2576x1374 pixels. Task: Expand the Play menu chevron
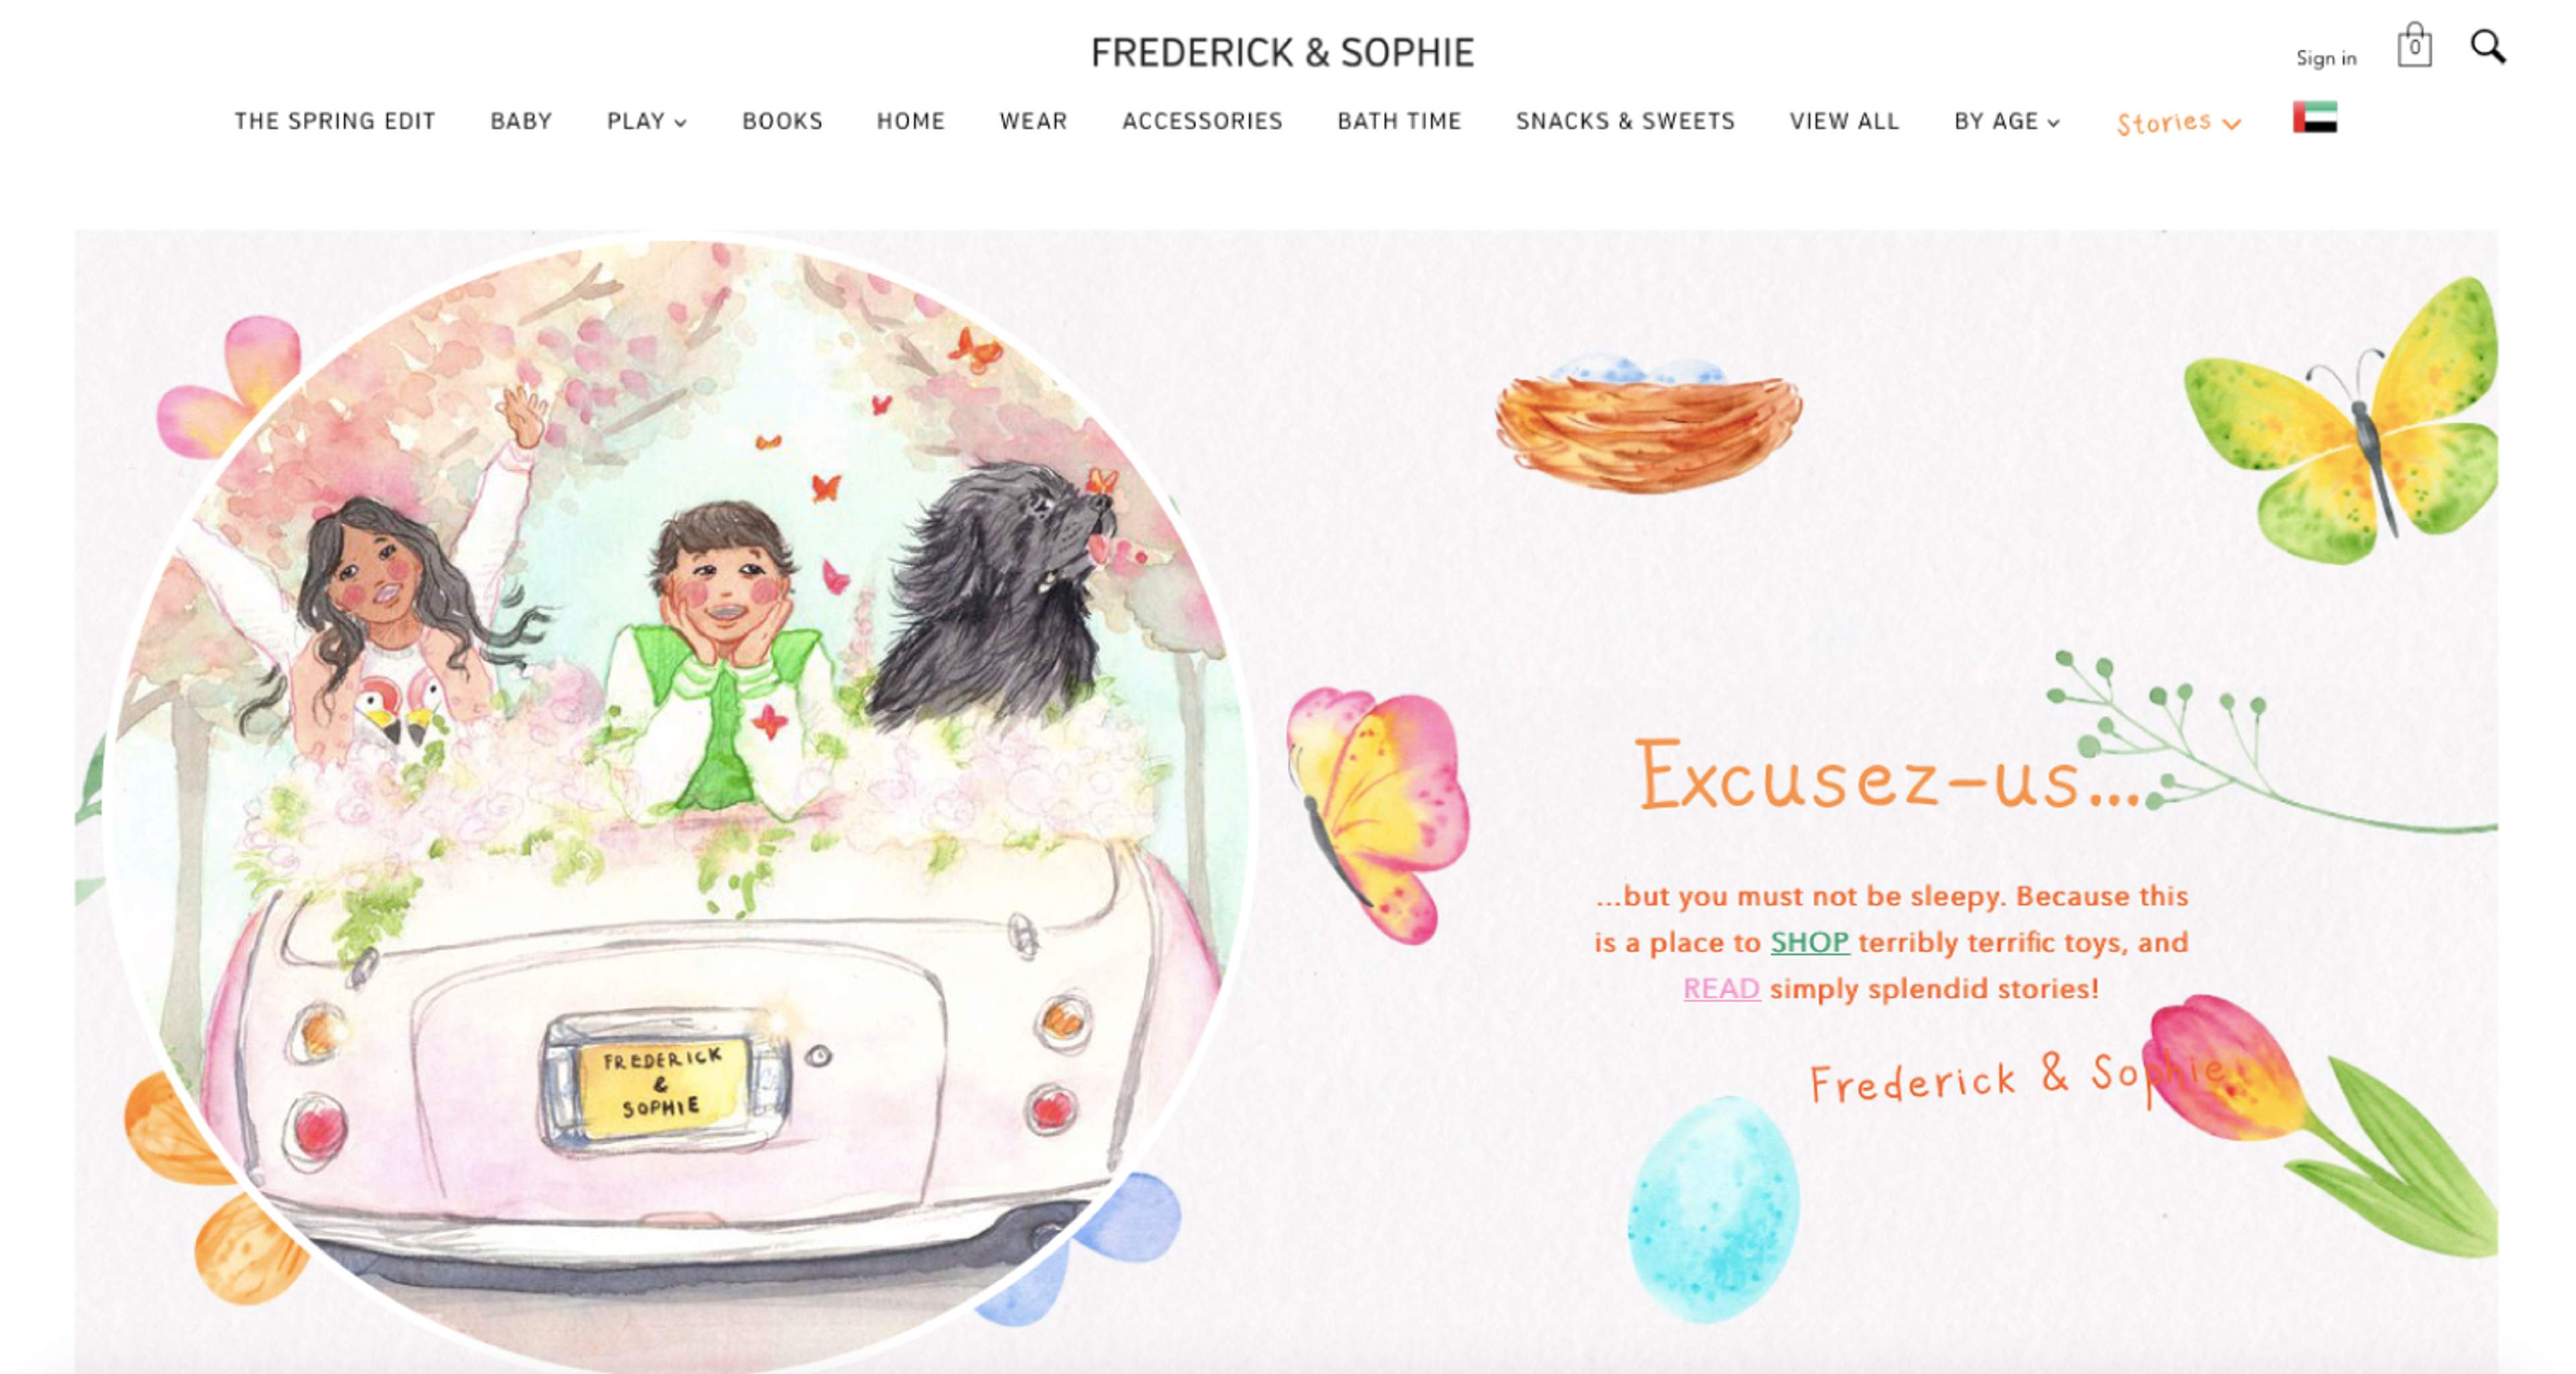pyautogui.click(x=680, y=123)
